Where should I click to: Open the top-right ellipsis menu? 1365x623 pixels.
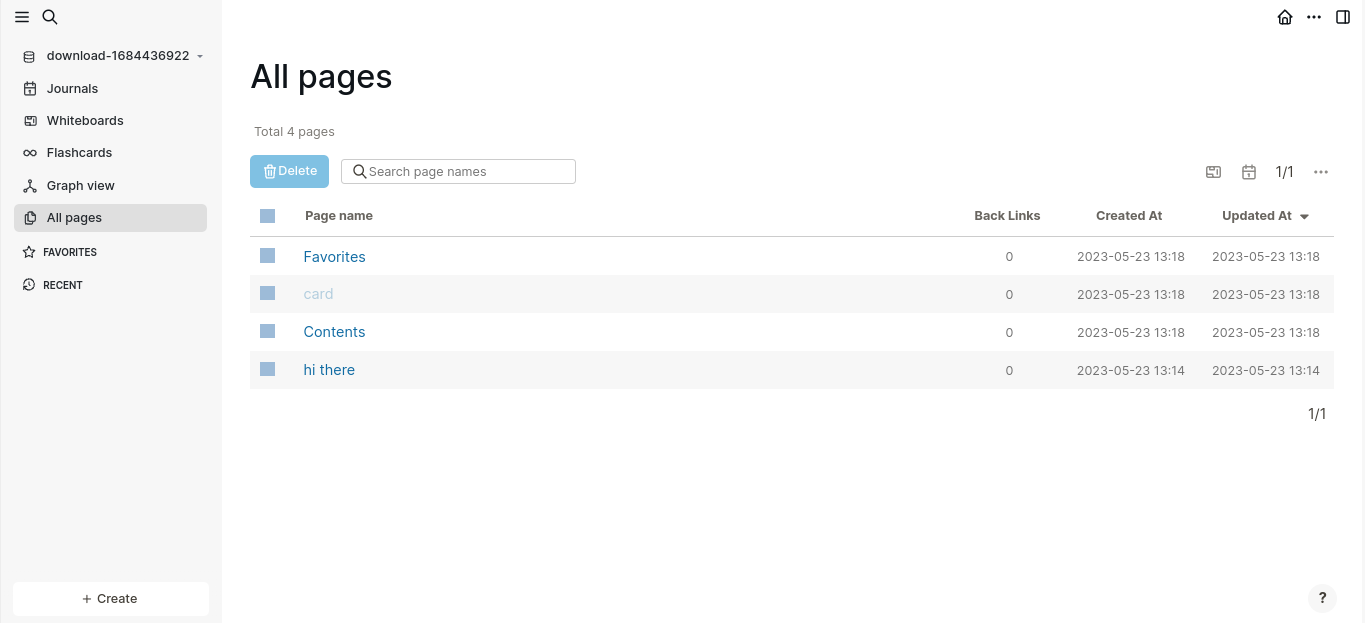(1314, 17)
